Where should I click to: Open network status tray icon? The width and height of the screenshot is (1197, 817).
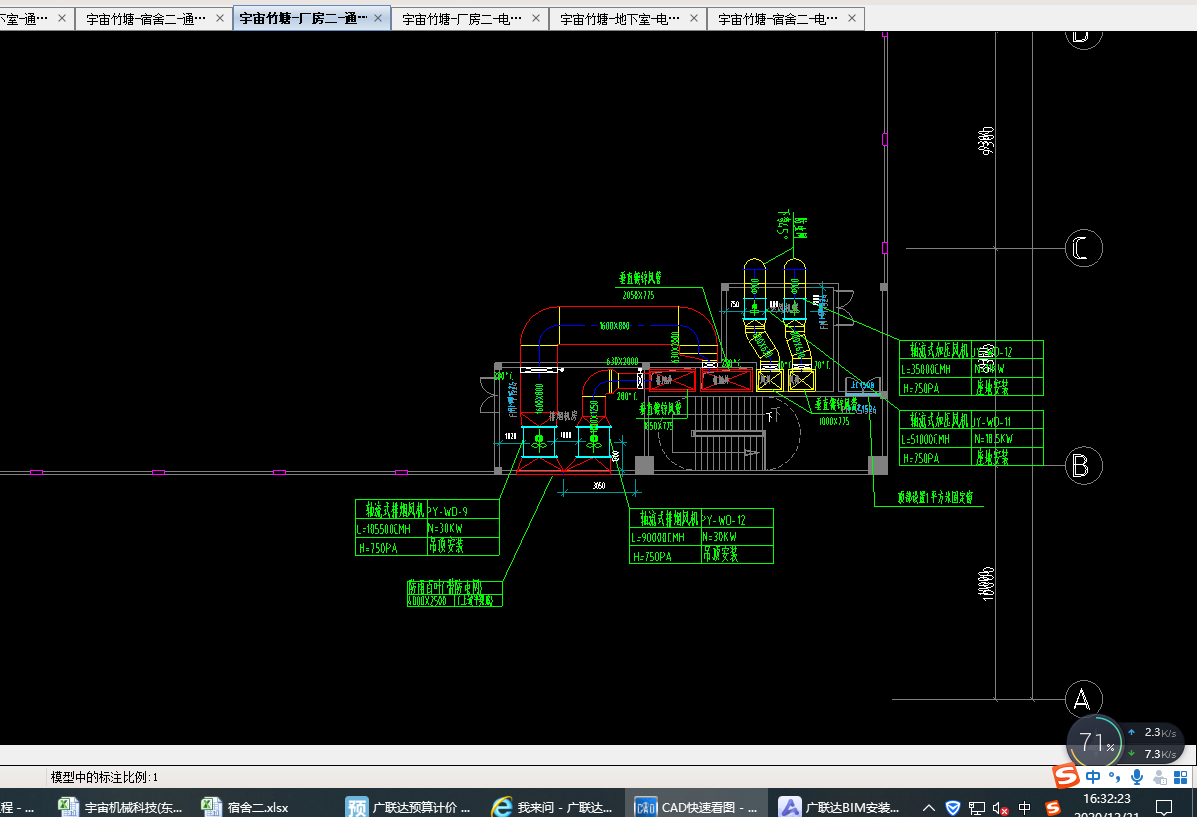click(976, 807)
